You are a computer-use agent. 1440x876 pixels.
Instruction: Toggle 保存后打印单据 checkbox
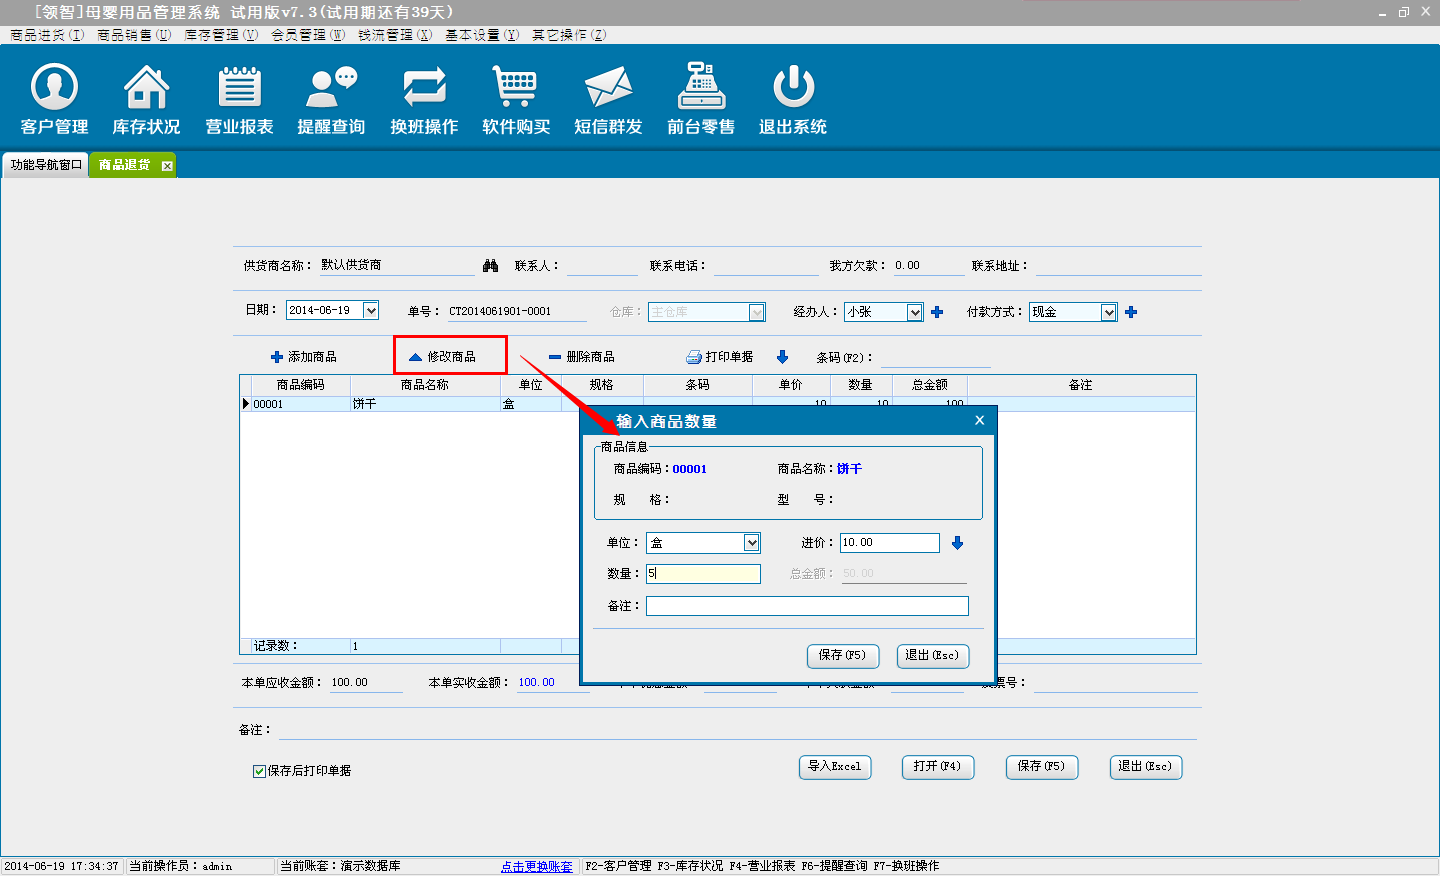pyautogui.click(x=259, y=771)
